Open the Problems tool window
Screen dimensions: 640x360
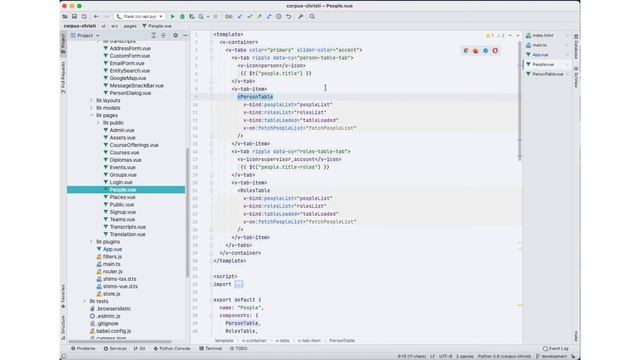point(83,349)
